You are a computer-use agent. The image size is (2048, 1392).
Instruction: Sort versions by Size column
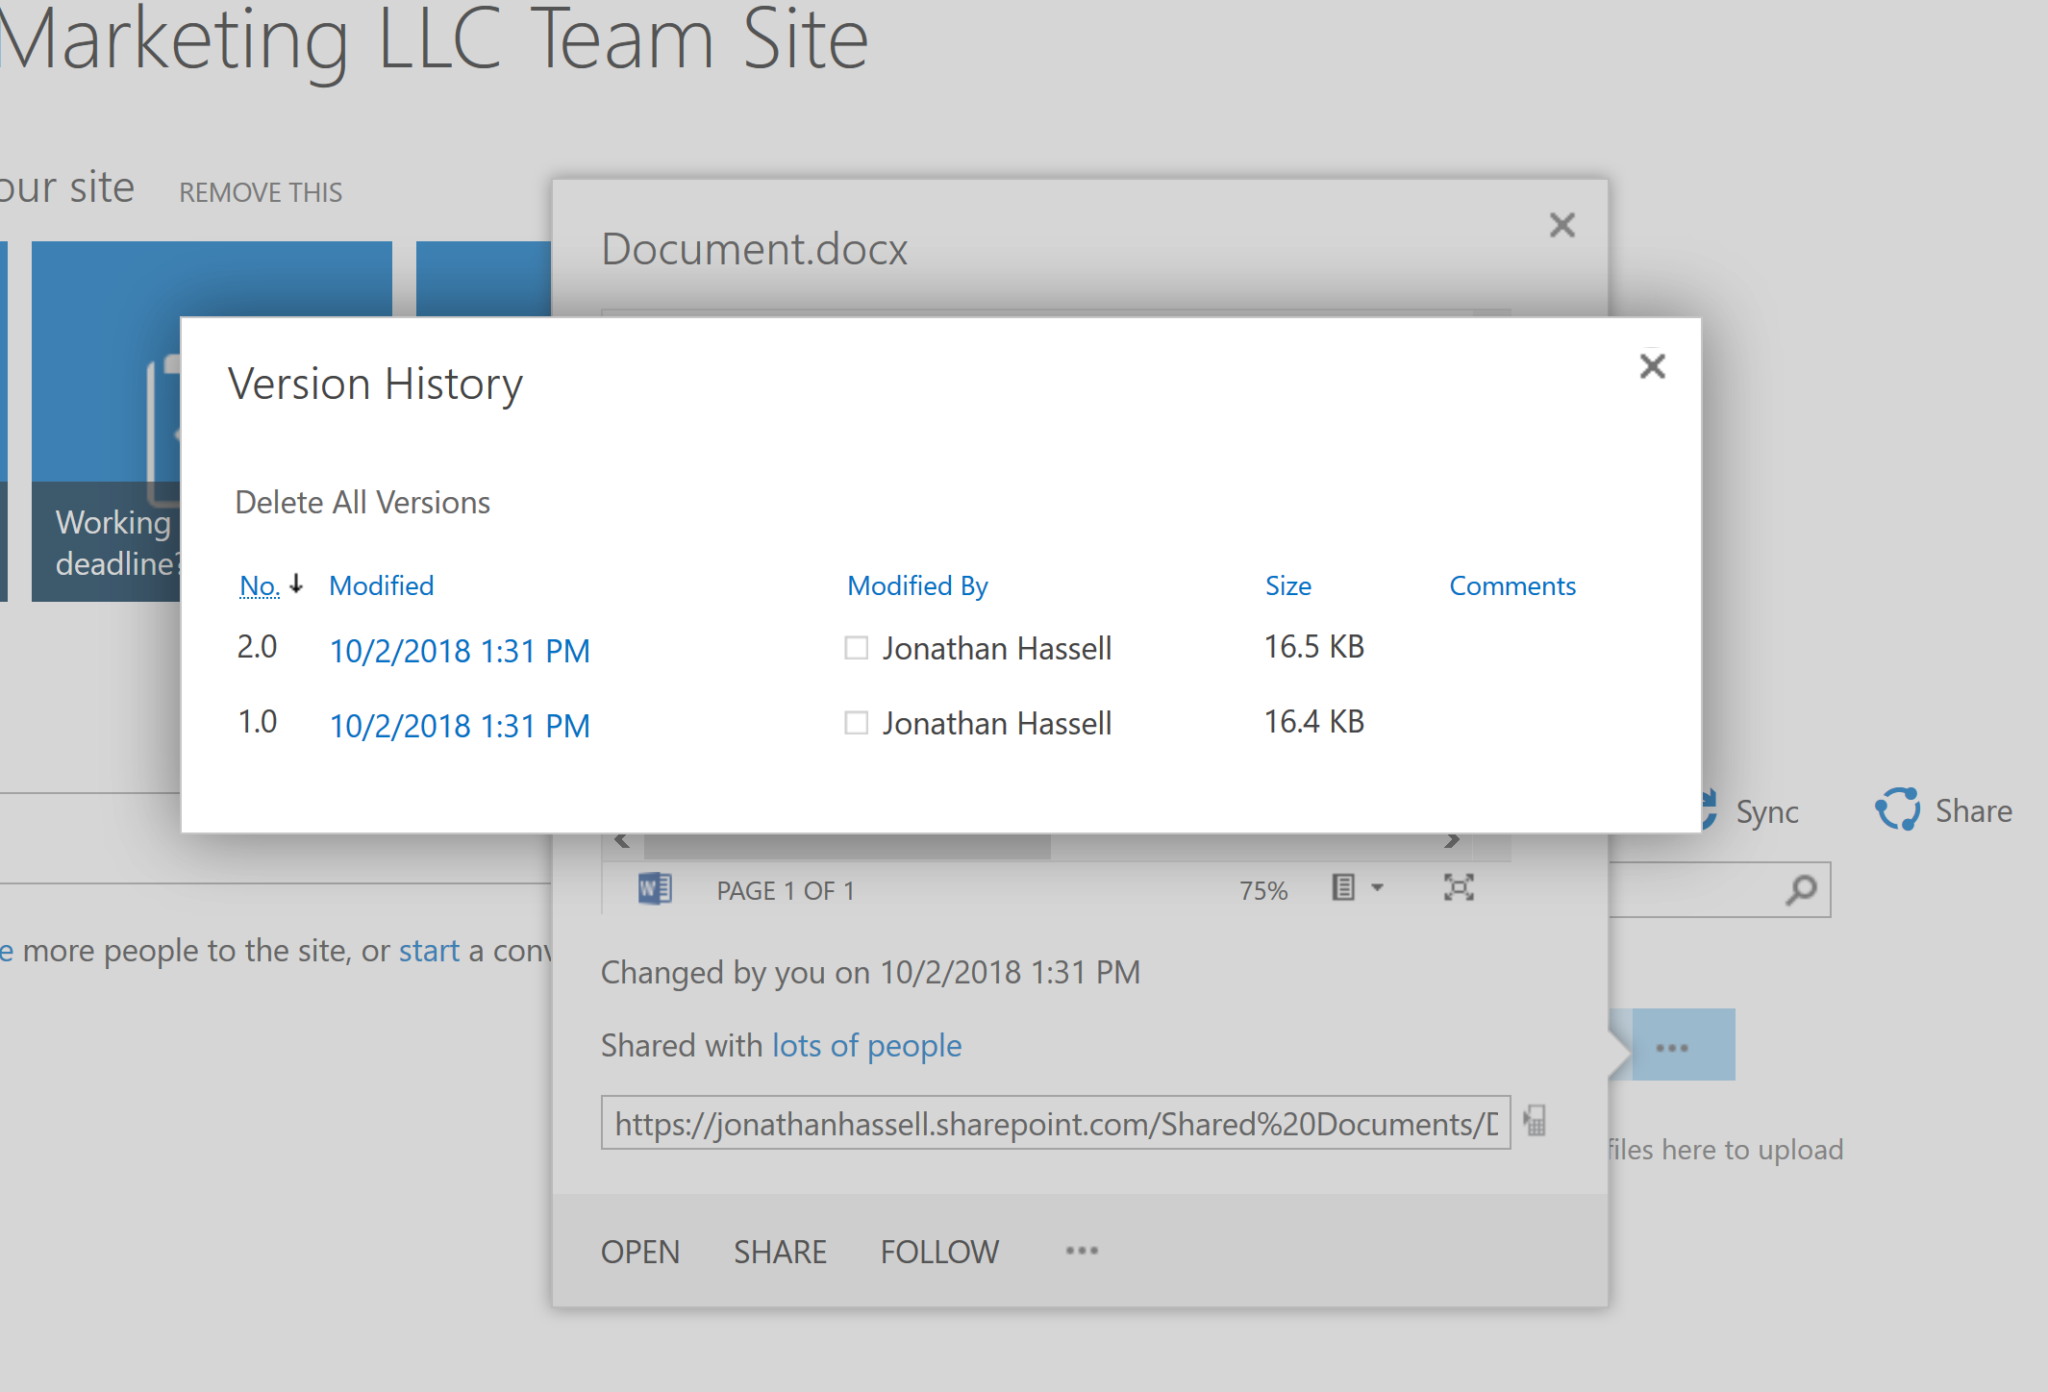[1288, 585]
